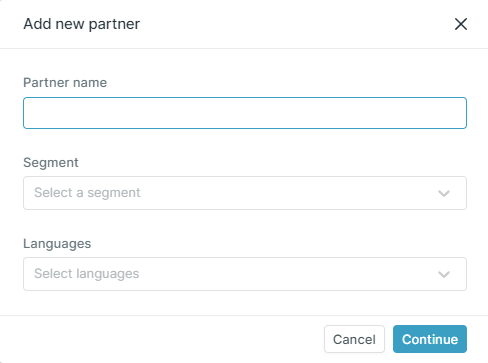Dismiss dialog using Cancel

pyautogui.click(x=354, y=339)
